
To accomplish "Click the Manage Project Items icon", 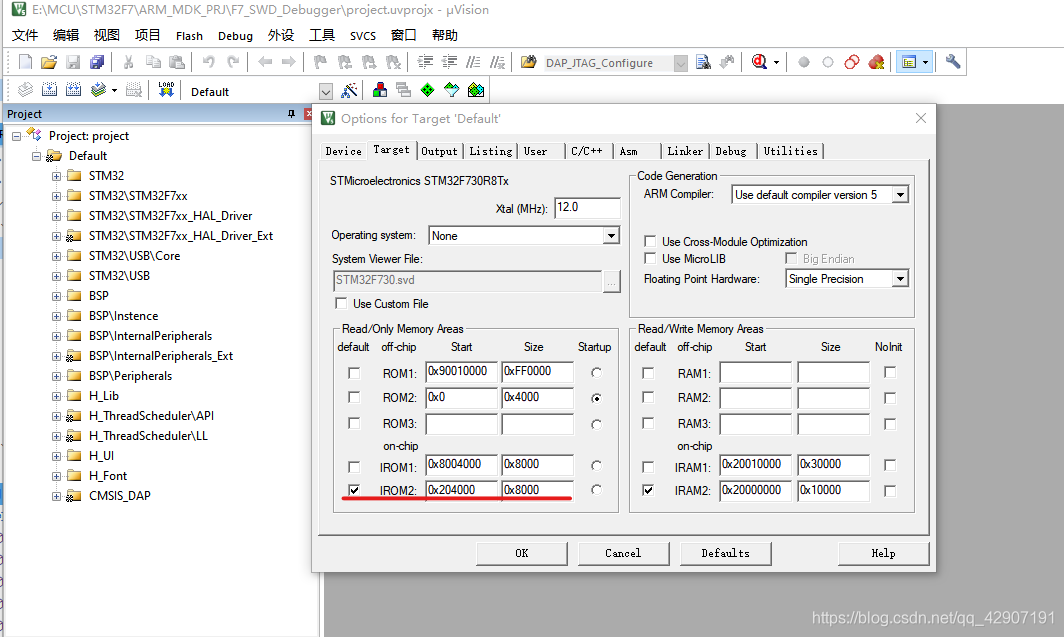I will [x=380, y=90].
